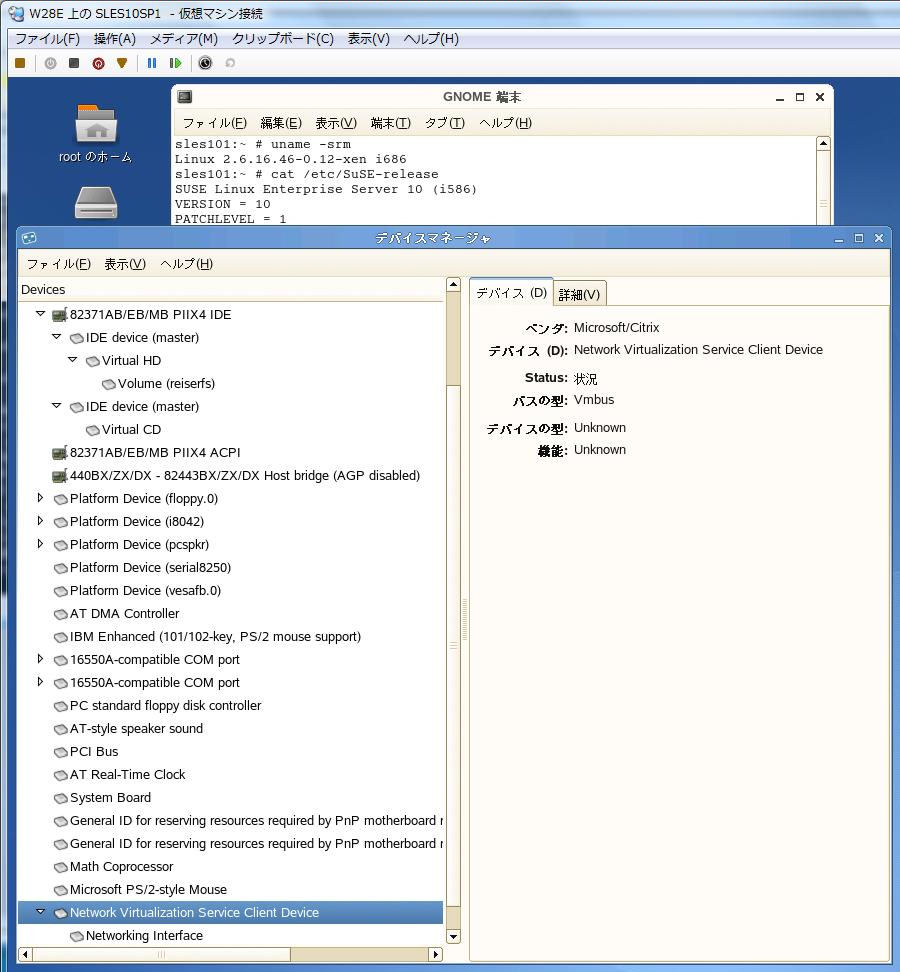Open 編集(E) menu in GNOME terminal

pos(281,123)
